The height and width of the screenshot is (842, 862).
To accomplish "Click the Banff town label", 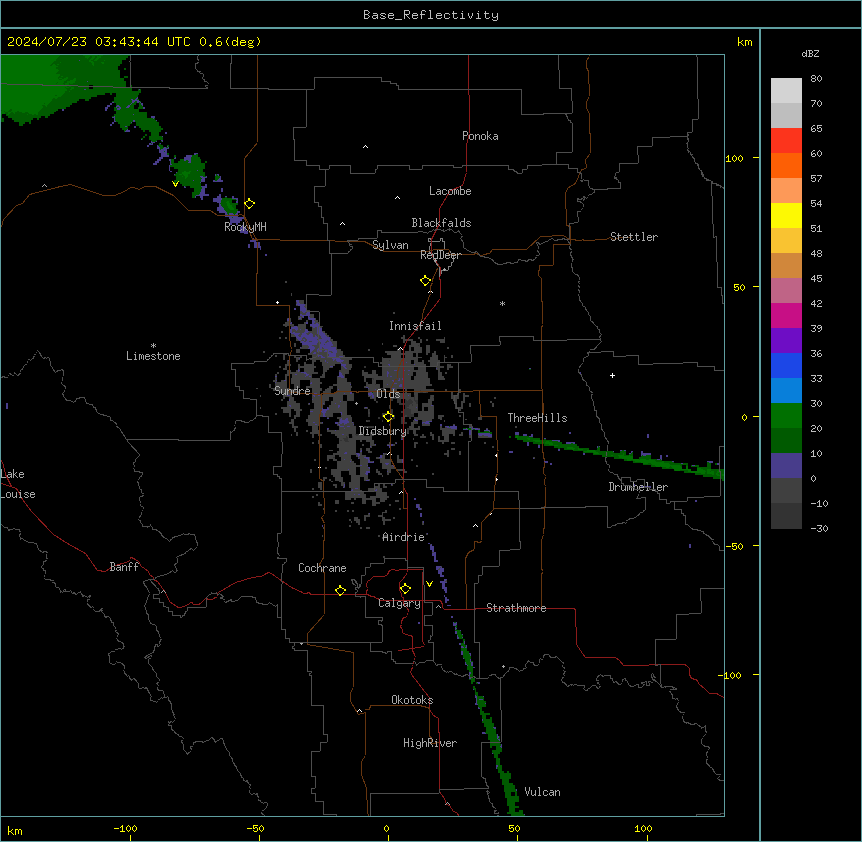I will pos(124,567).
